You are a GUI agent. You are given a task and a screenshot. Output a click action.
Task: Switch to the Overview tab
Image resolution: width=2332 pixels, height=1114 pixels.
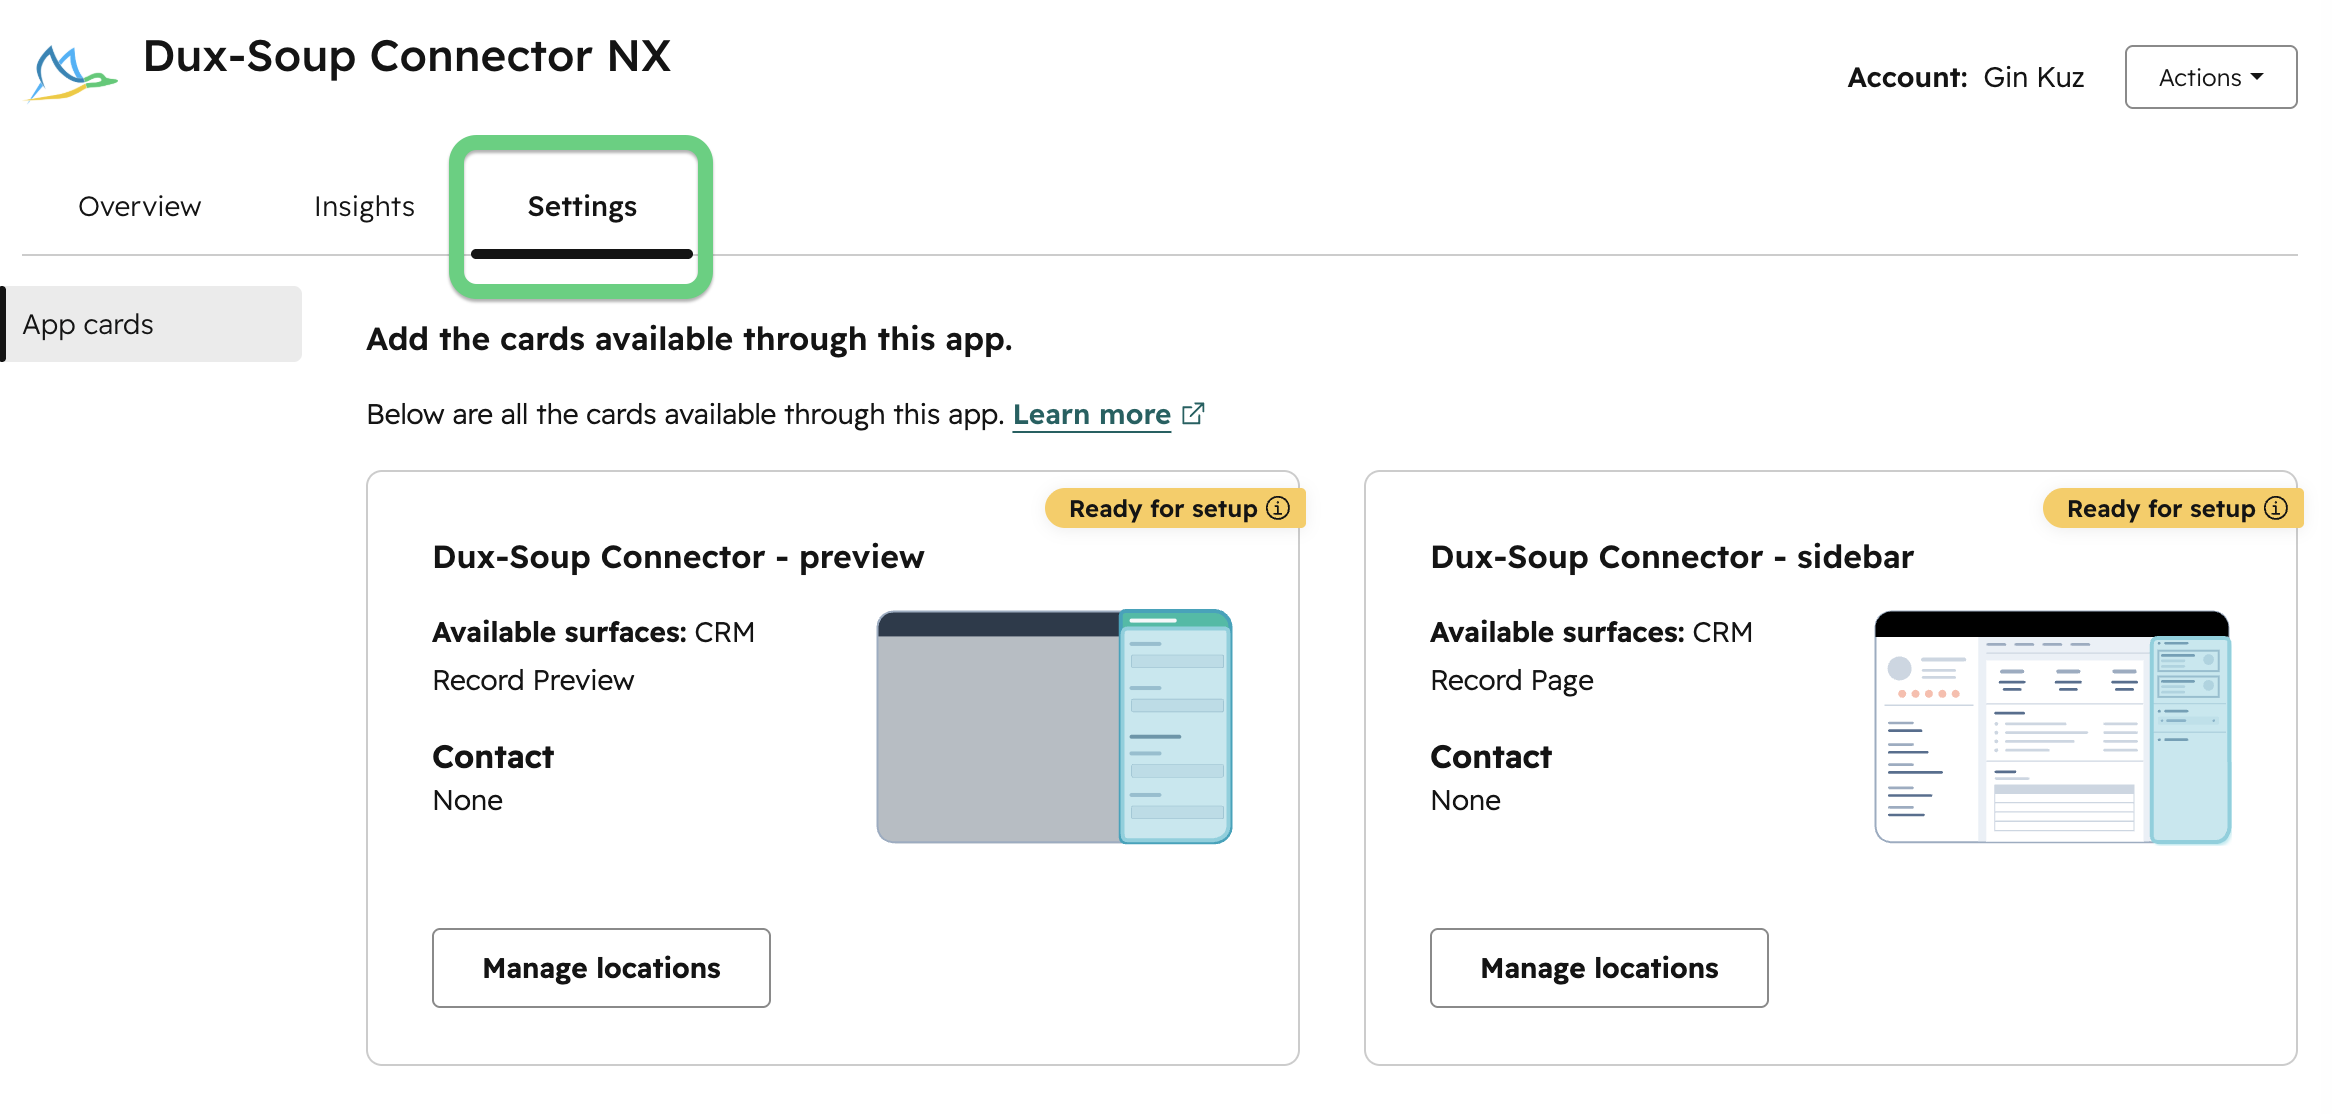pyautogui.click(x=140, y=206)
